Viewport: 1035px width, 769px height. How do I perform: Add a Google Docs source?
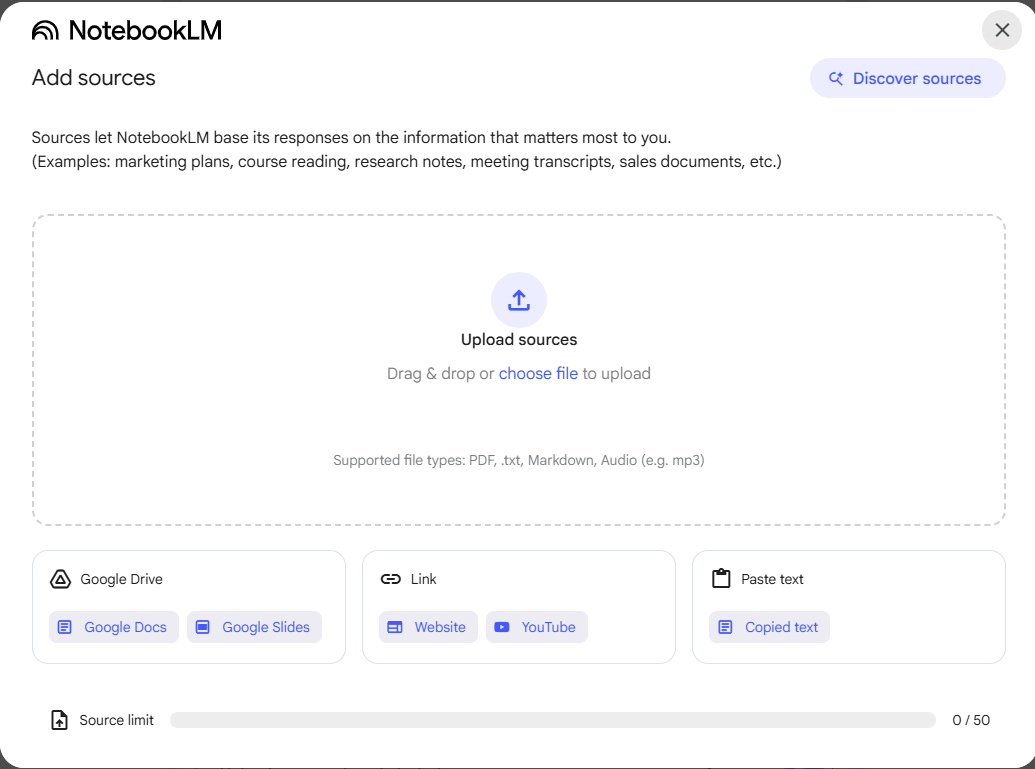point(114,627)
